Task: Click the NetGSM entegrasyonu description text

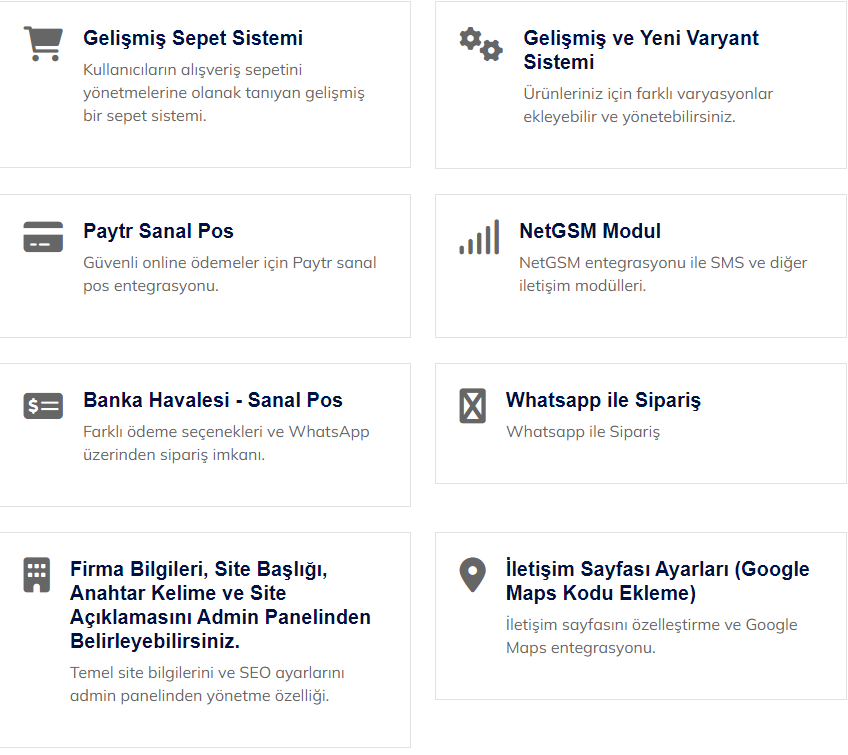Action: pyautogui.click(x=663, y=274)
